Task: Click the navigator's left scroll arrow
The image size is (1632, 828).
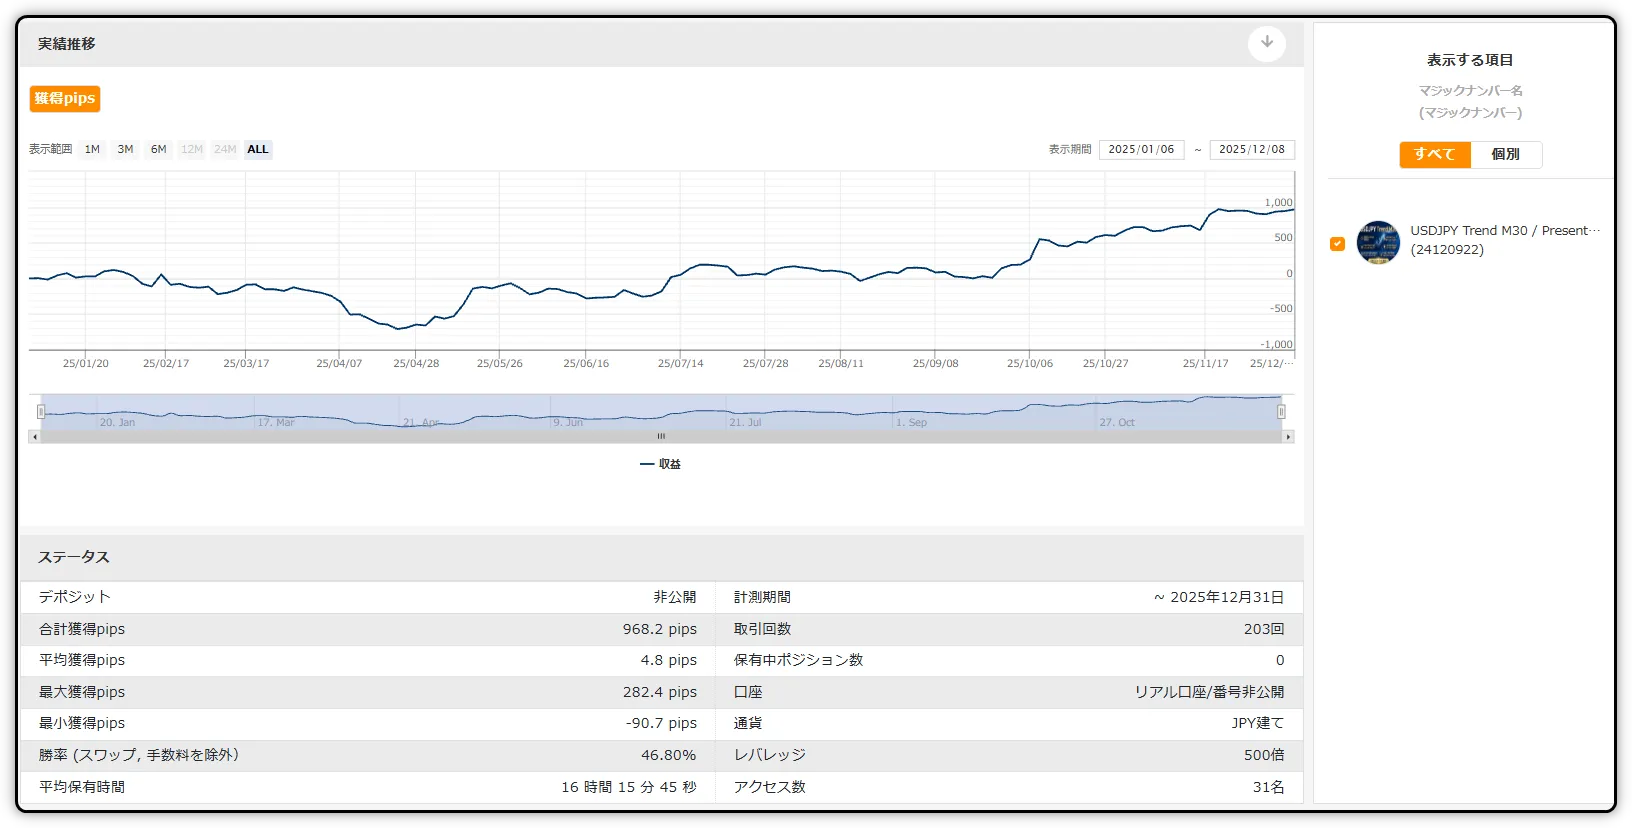Action: coord(35,437)
